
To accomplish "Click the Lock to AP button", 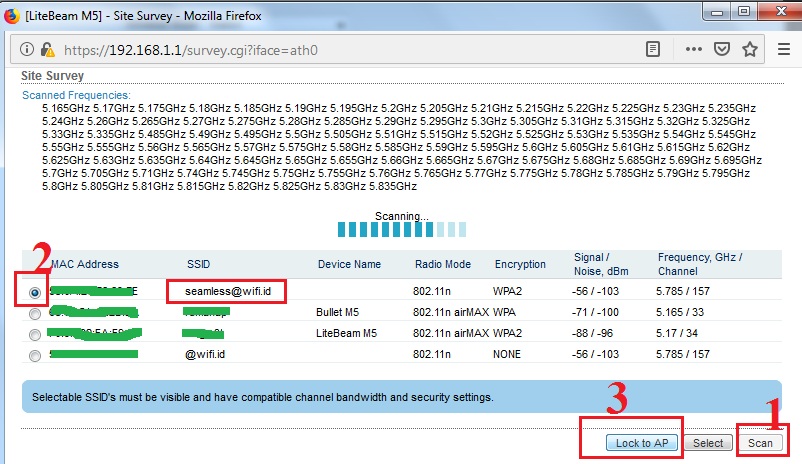I will point(642,443).
